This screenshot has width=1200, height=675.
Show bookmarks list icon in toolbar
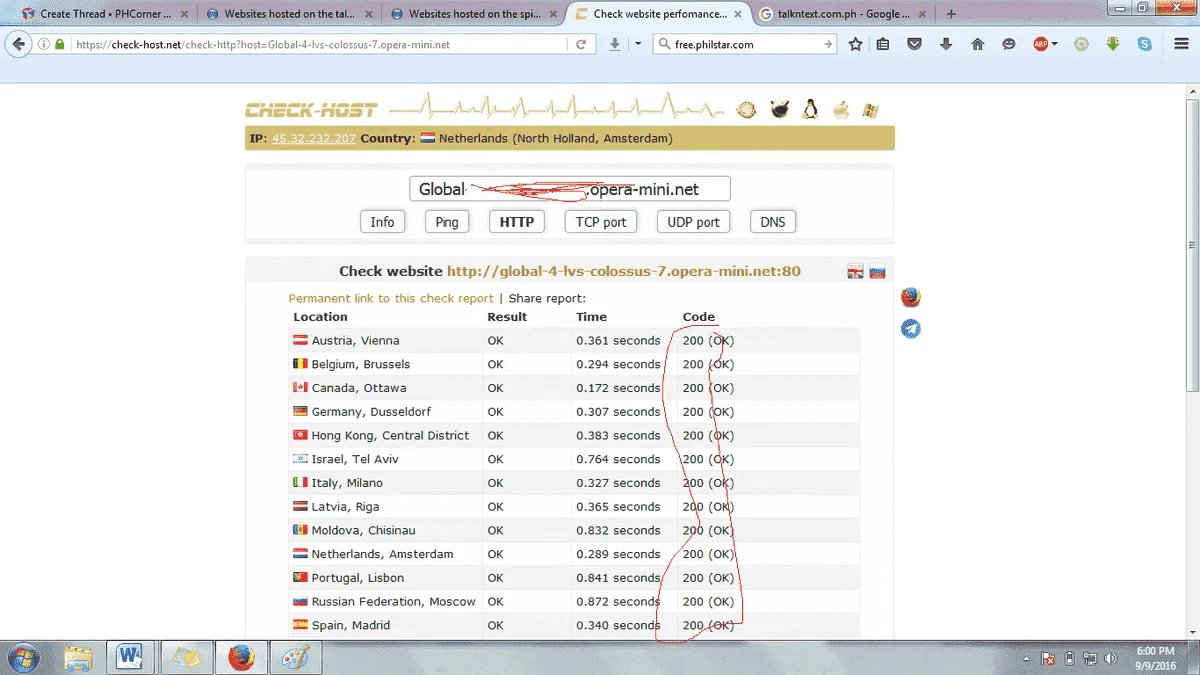(x=883, y=44)
